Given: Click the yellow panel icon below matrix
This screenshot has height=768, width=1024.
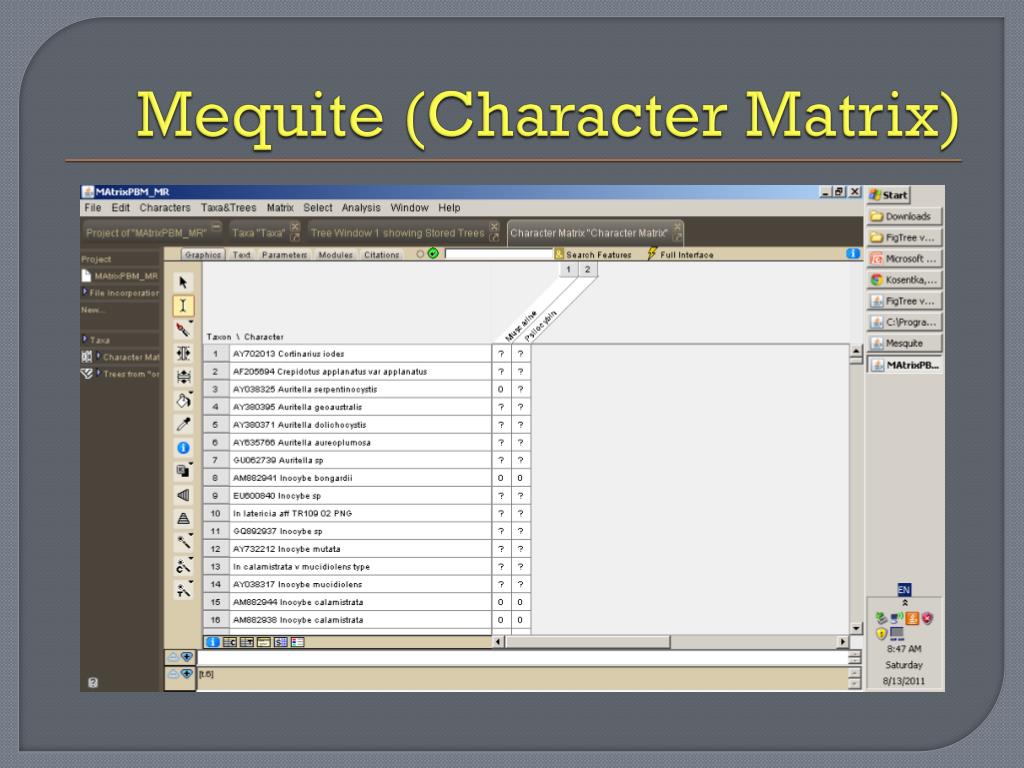Looking at the screenshot, I should 263,642.
